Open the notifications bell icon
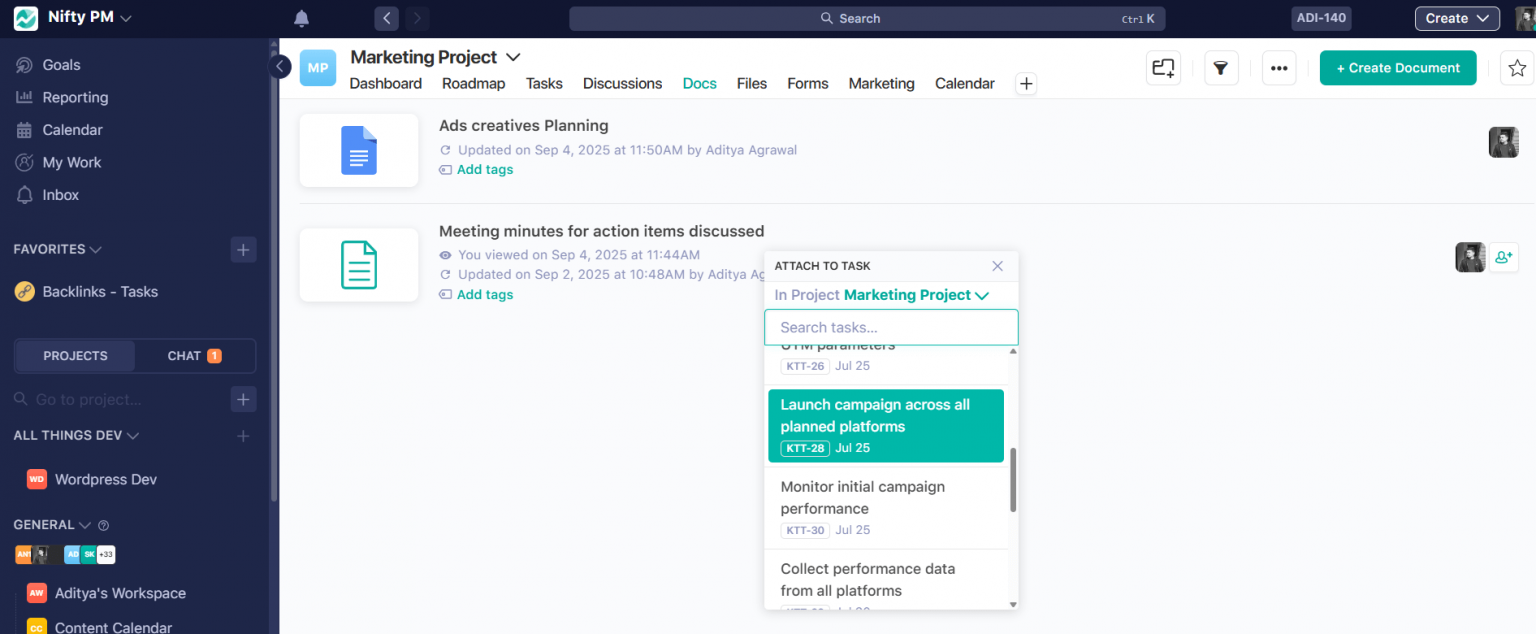The height and width of the screenshot is (634, 1536). pos(301,17)
